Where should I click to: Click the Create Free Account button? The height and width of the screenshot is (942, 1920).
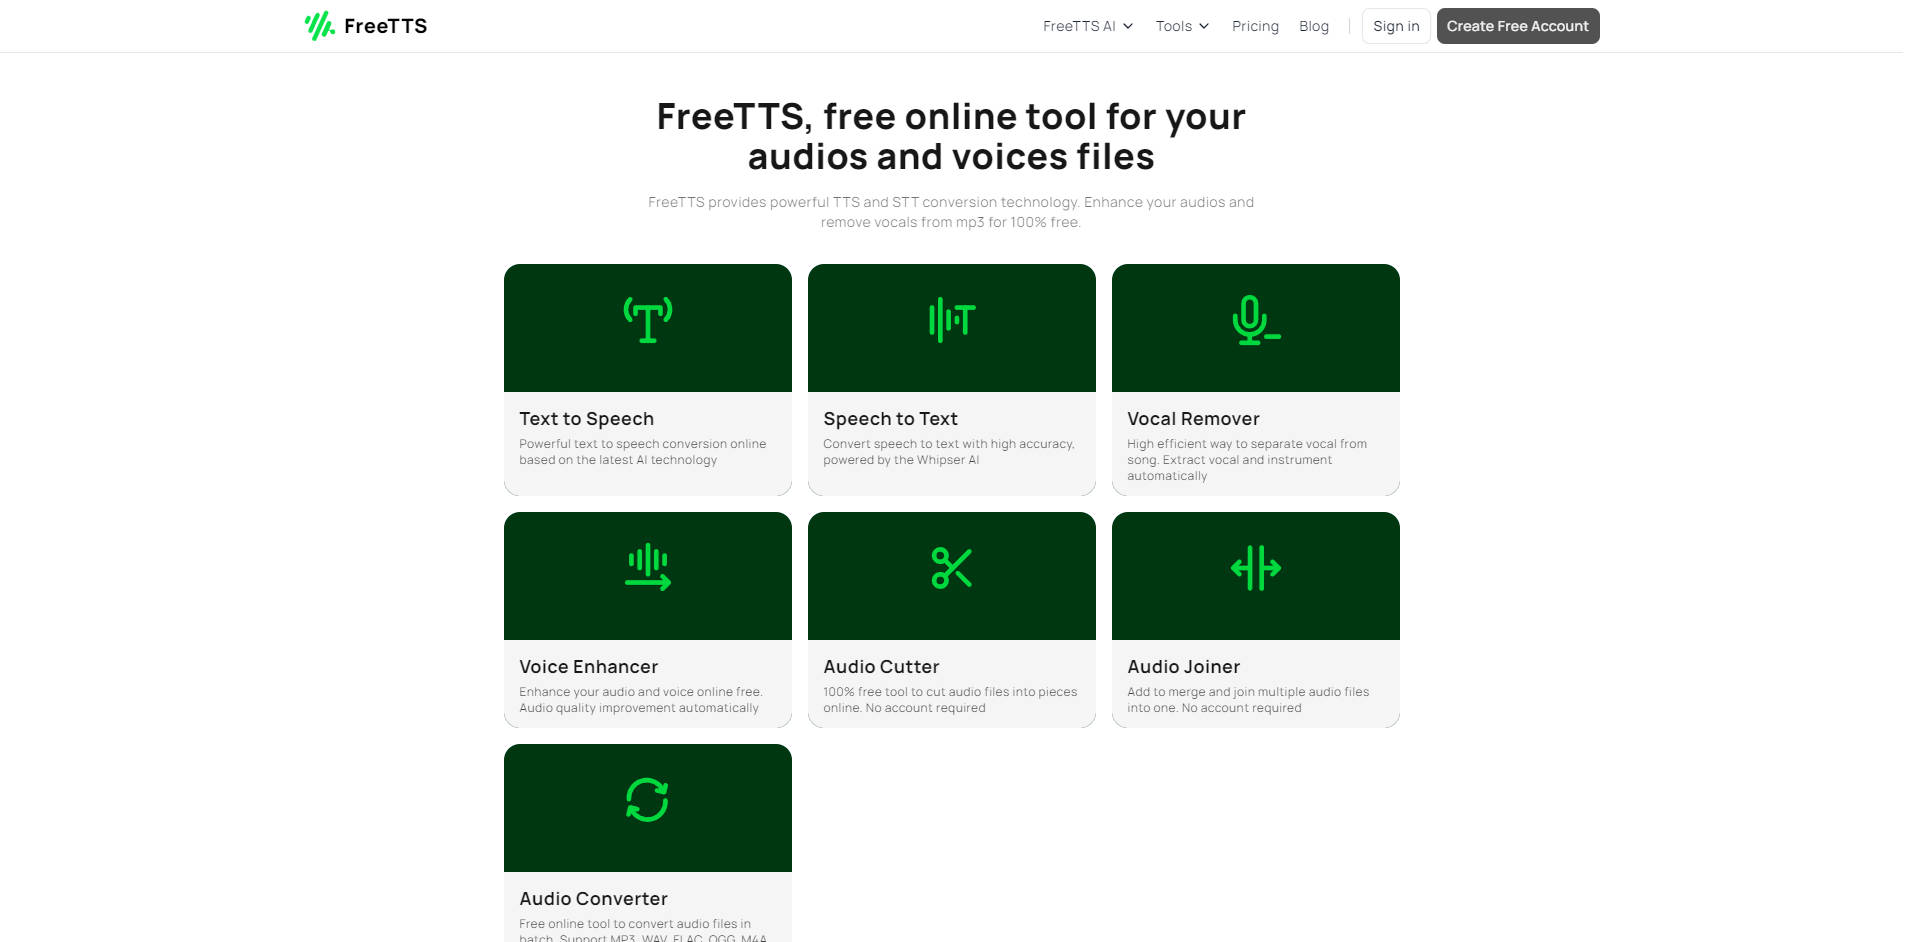click(x=1517, y=26)
